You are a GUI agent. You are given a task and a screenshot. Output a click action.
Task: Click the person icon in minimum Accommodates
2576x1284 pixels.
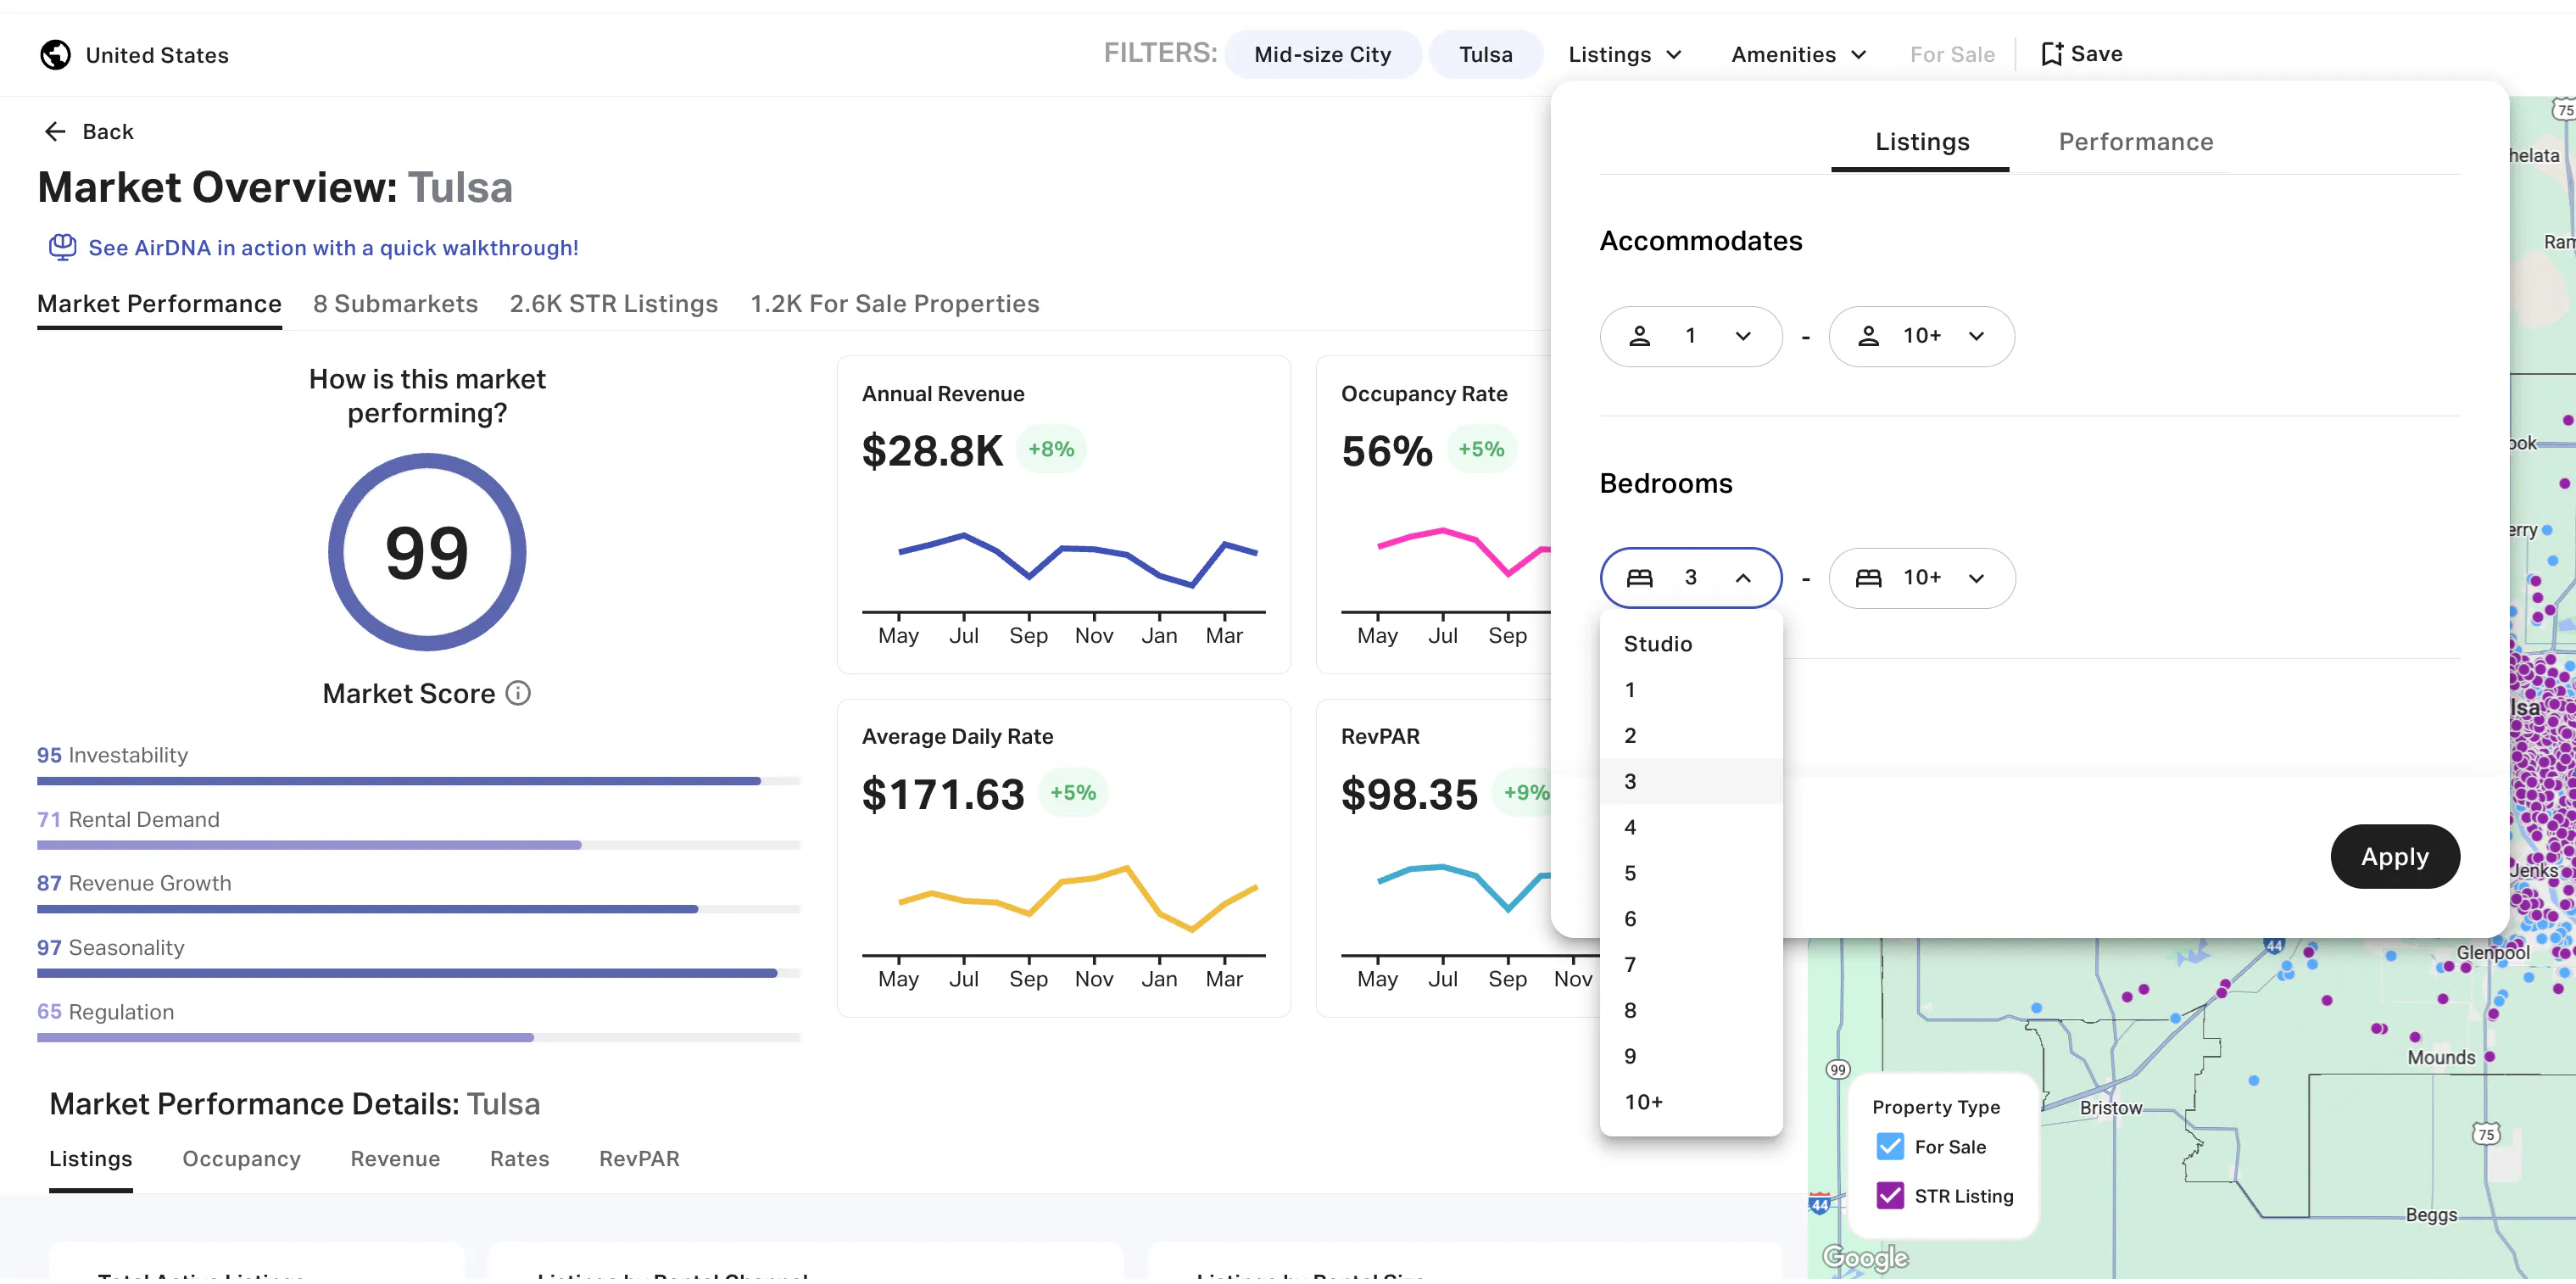(1639, 336)
